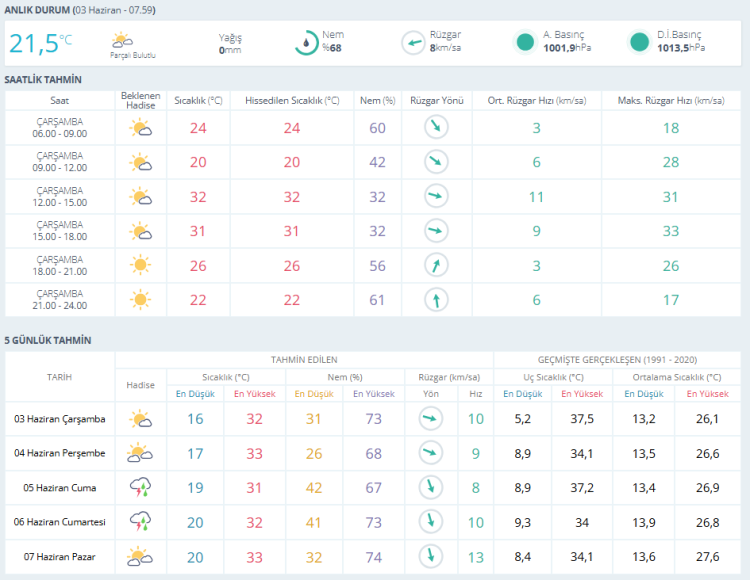Click wind direction icon for 07 Haziran Pazar
The image size is (750, 580).
click(430, 556)
